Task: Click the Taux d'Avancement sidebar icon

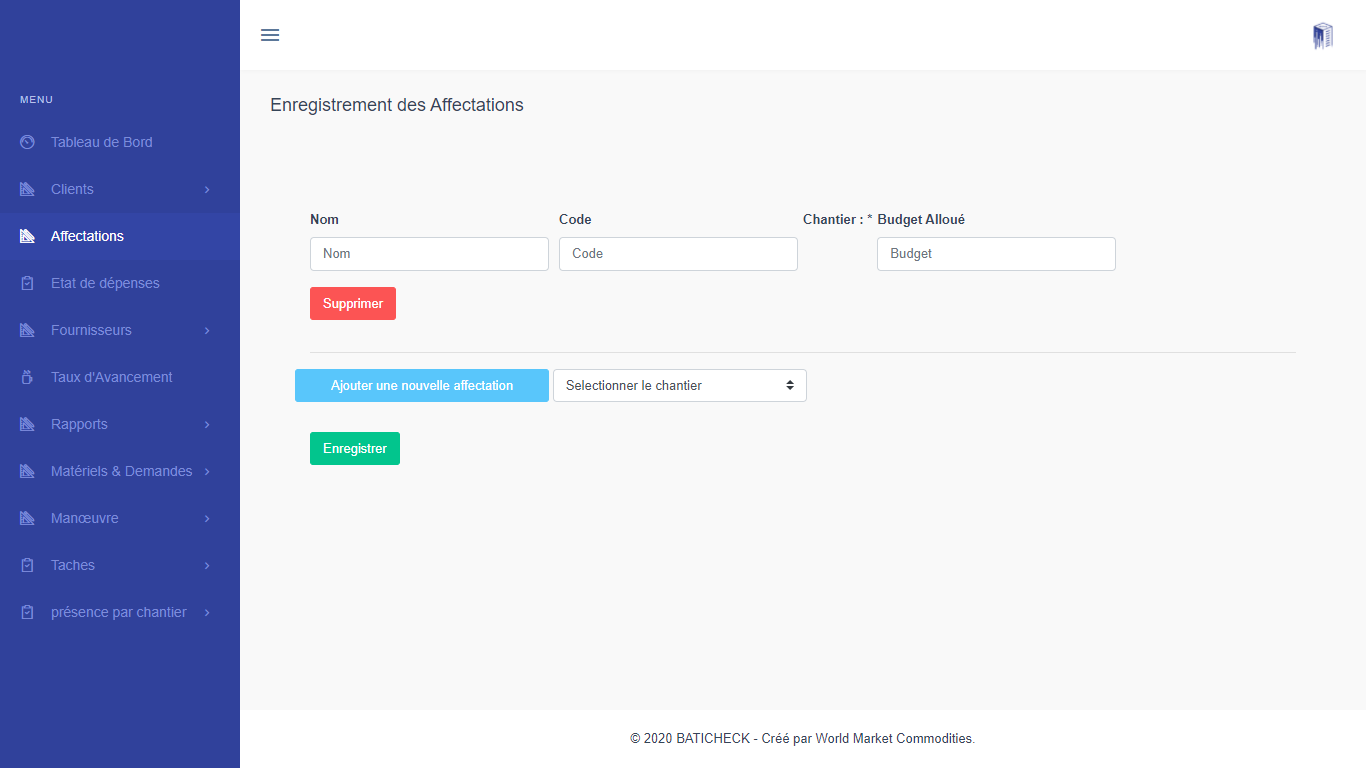Action: [x=28, y=377]
